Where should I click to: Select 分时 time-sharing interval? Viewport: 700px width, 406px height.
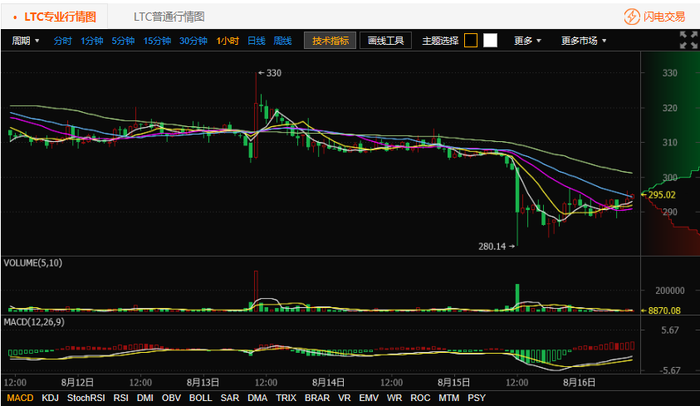(x=62, y=41)
